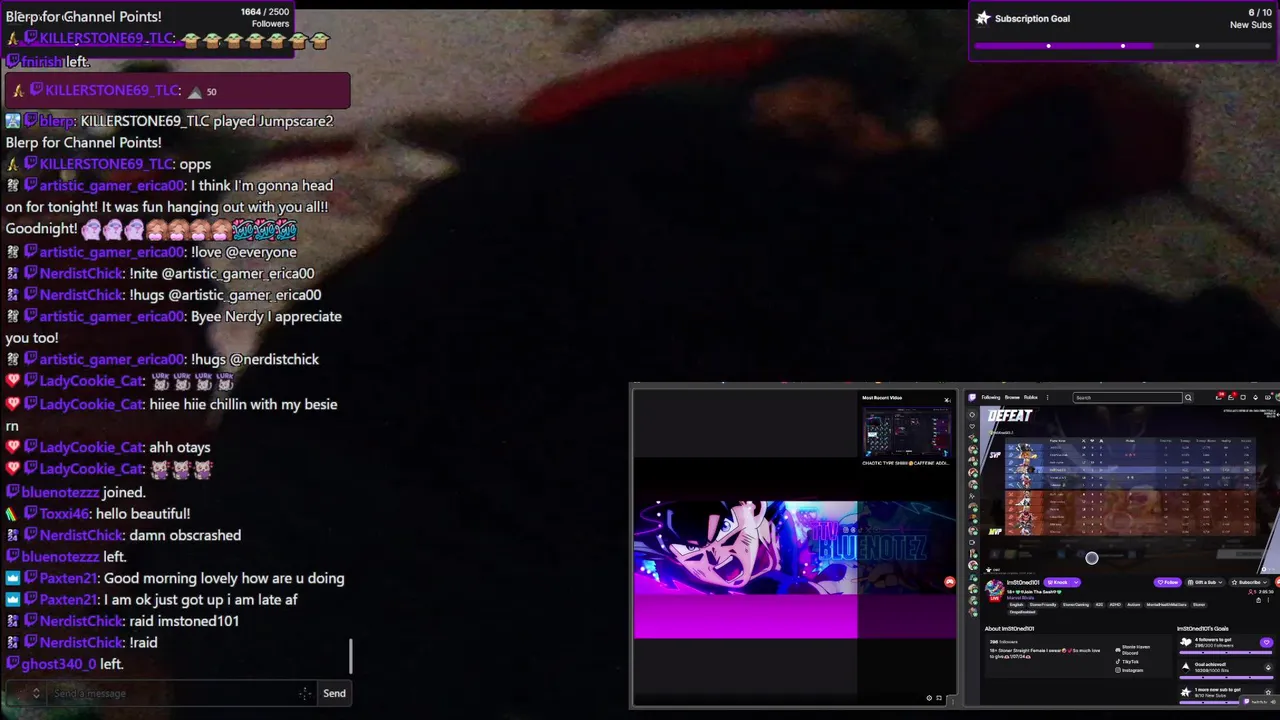Click the popout icon next to the gear
Screen dimensions: 1280x720
pyautogui.click(x=939, y=698)
